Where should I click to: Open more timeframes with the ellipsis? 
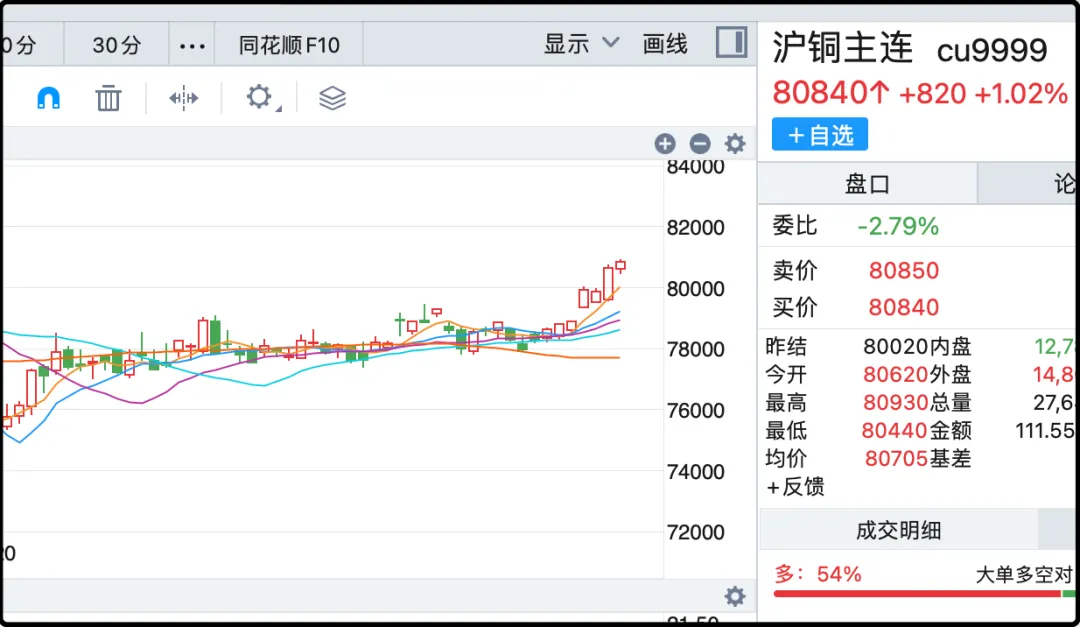[x=191, y=45]
